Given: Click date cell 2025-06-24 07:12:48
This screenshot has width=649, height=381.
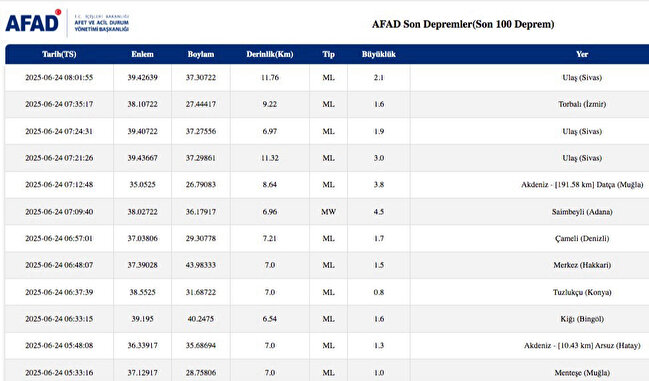Looking at the screenshot, I should (59, 185).
